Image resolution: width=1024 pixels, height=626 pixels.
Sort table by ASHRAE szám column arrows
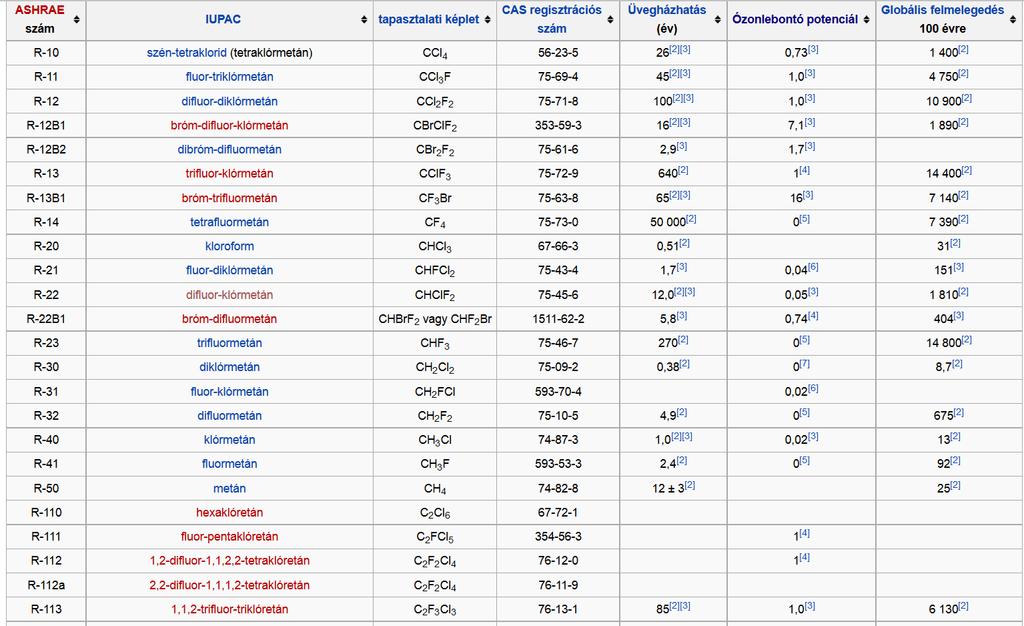77,20
